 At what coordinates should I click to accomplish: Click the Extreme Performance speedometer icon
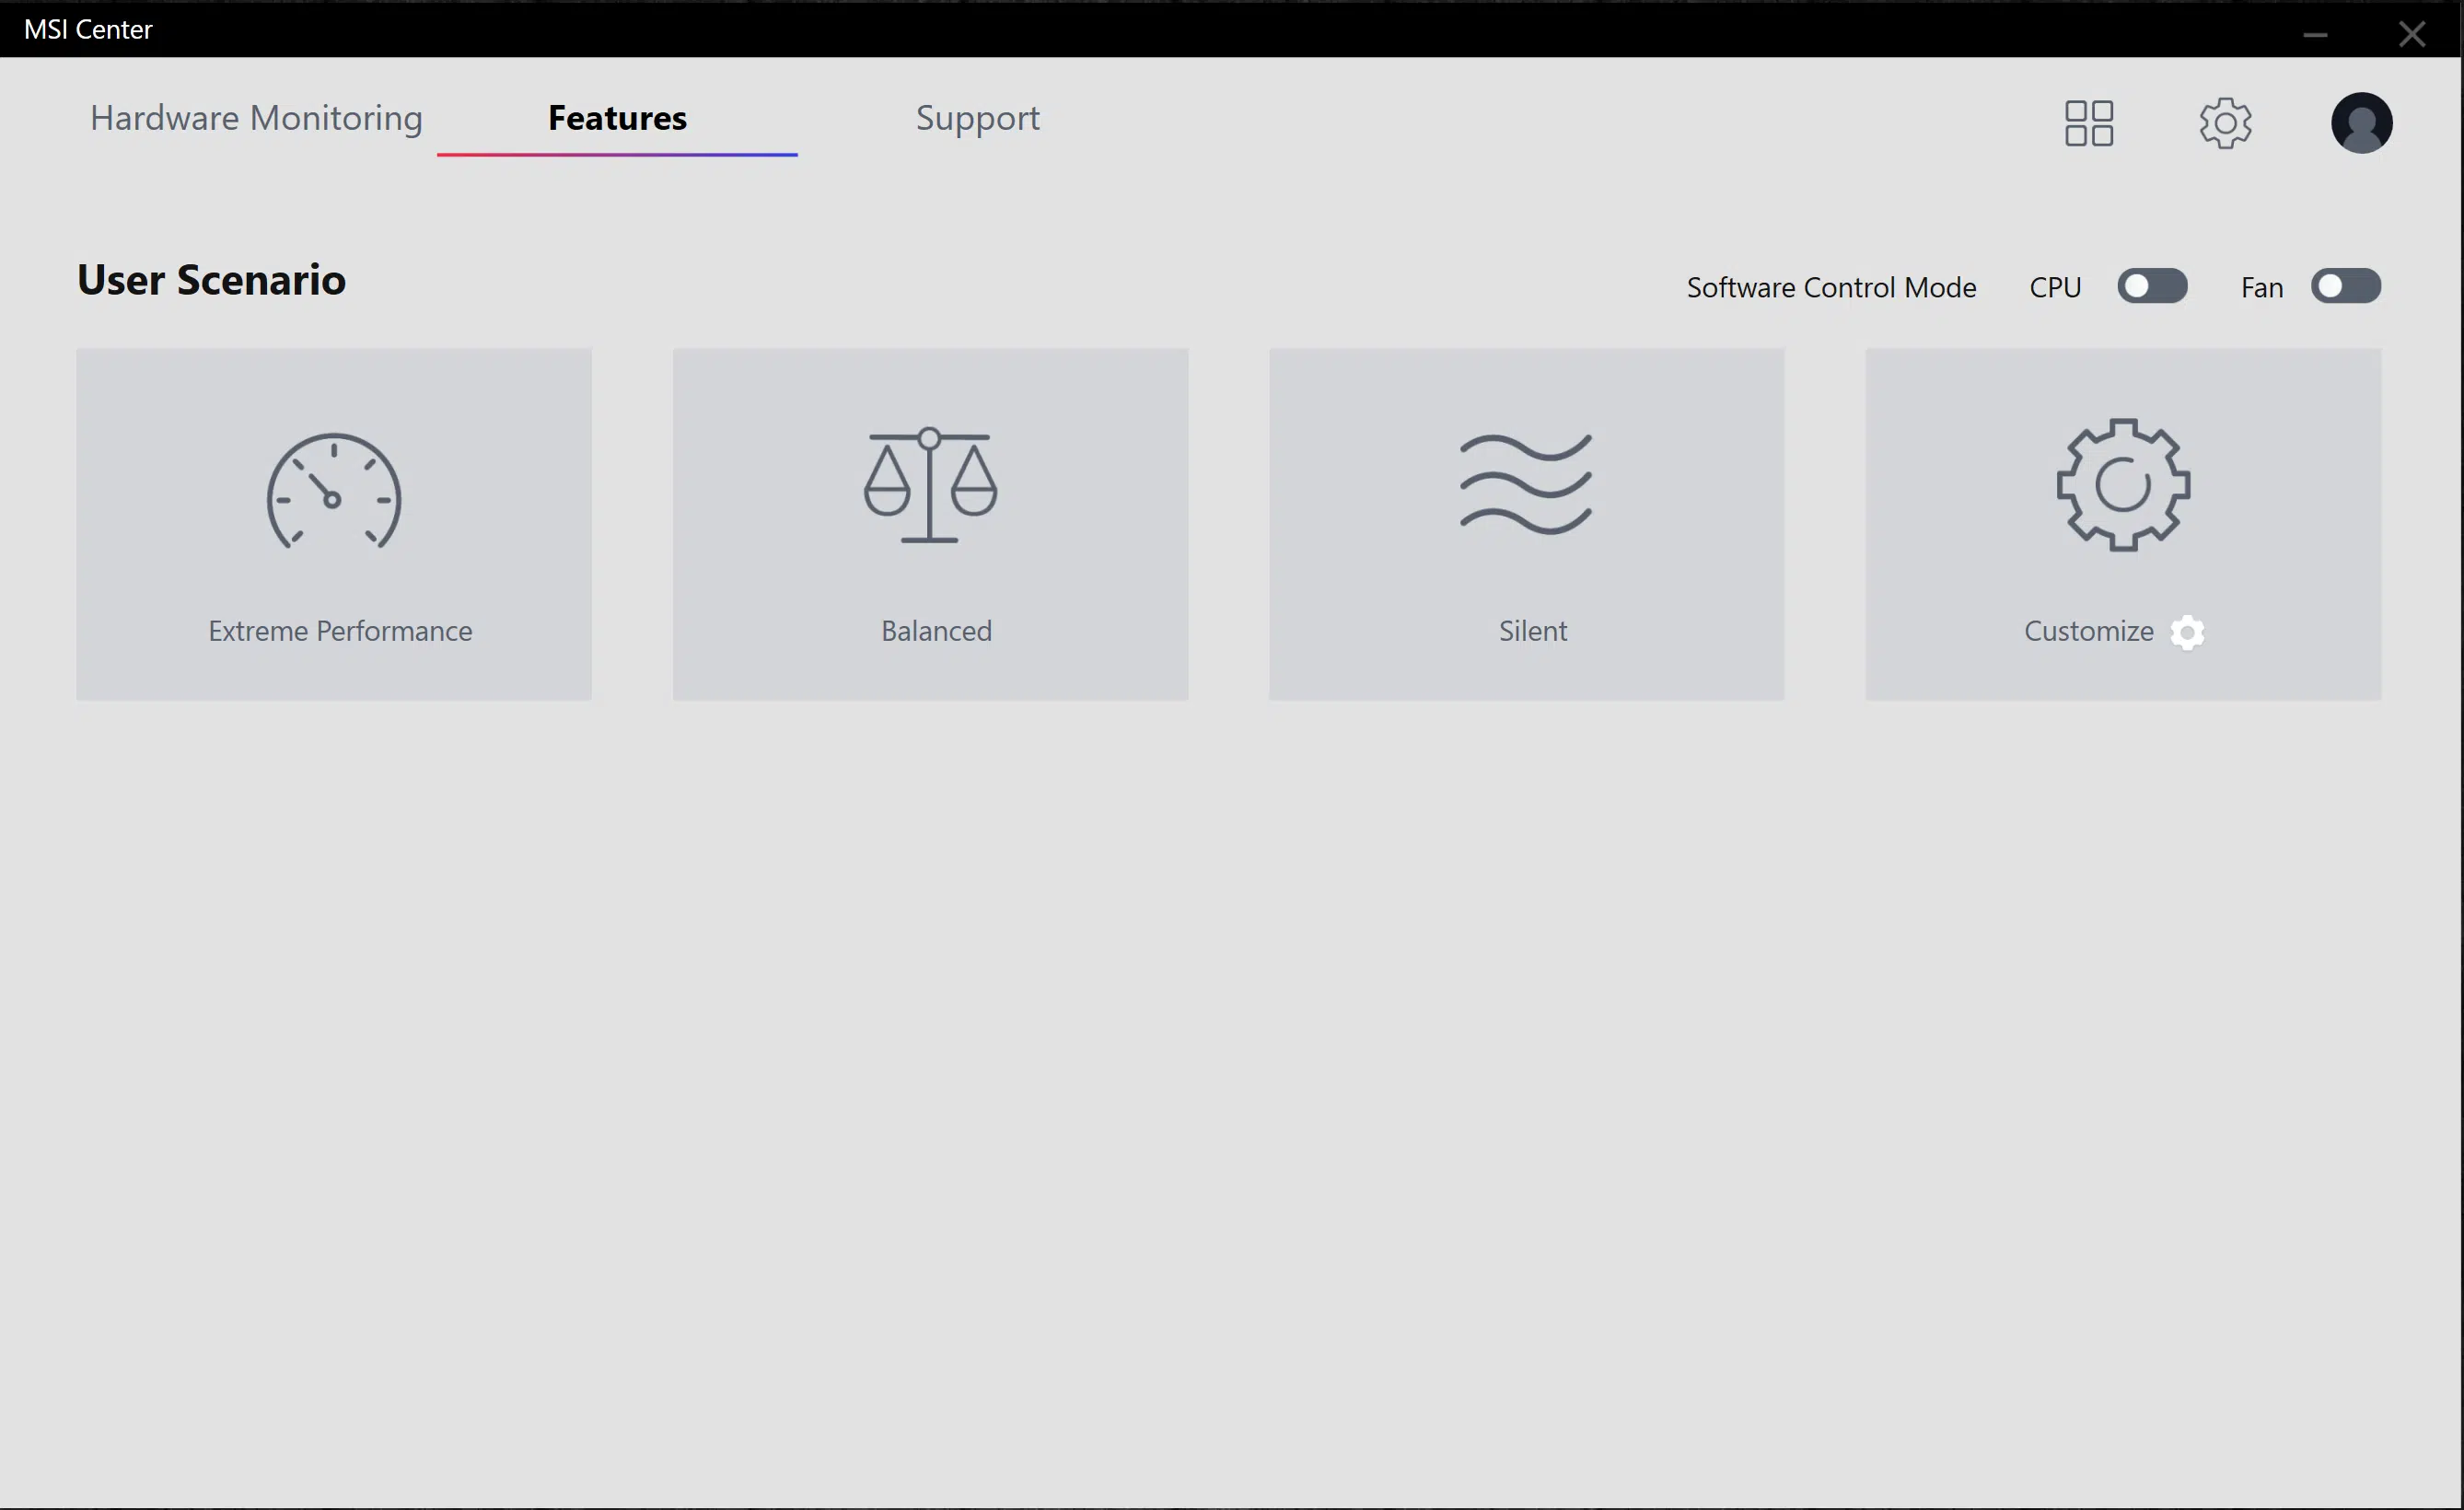pos(334,491)
